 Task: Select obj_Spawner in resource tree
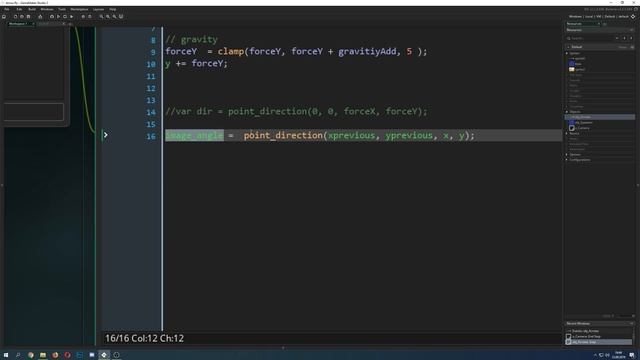coord(583,122)
